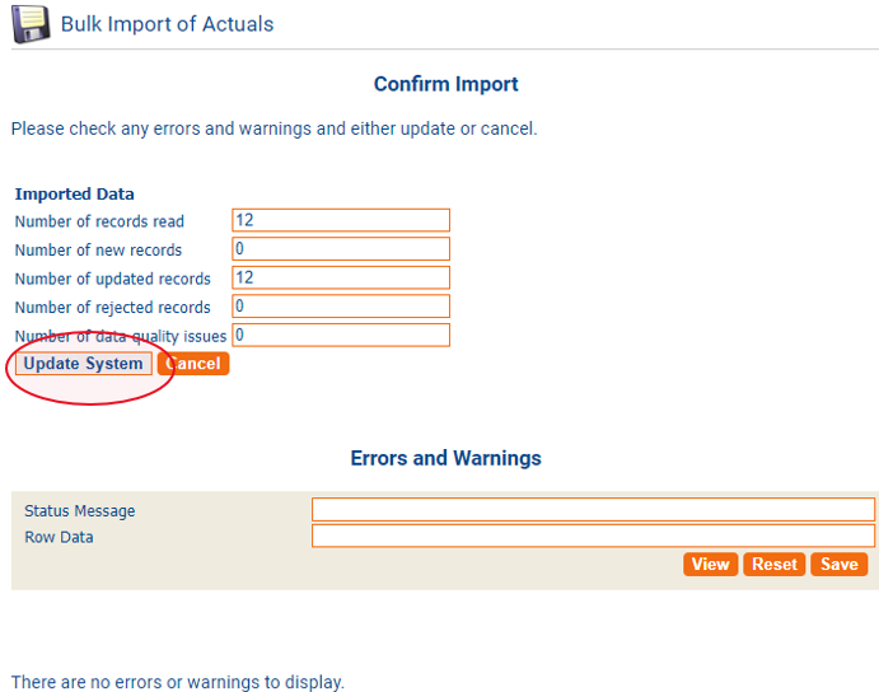Focus the Number of records read field
The image size is (879, 692).
(340, 220)
